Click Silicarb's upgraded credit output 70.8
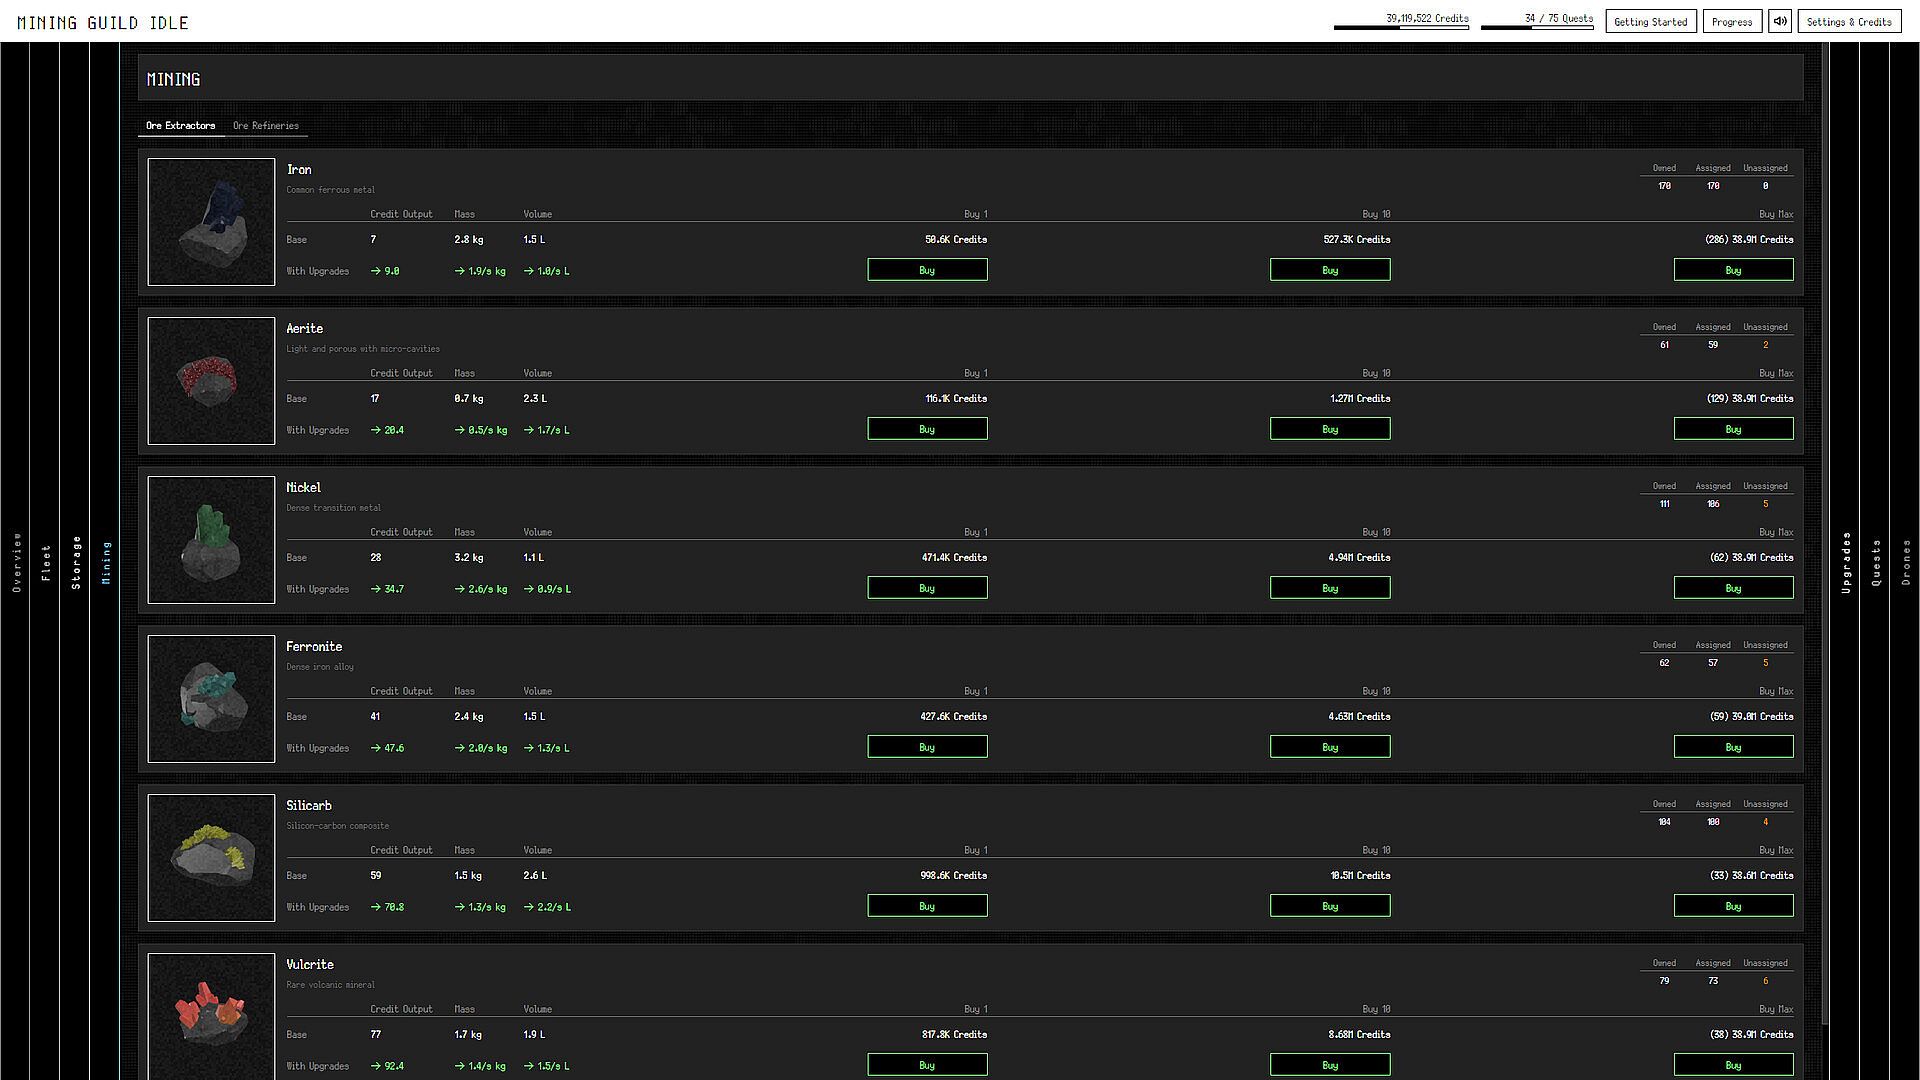The image size is (1920, 1080). 387,907
